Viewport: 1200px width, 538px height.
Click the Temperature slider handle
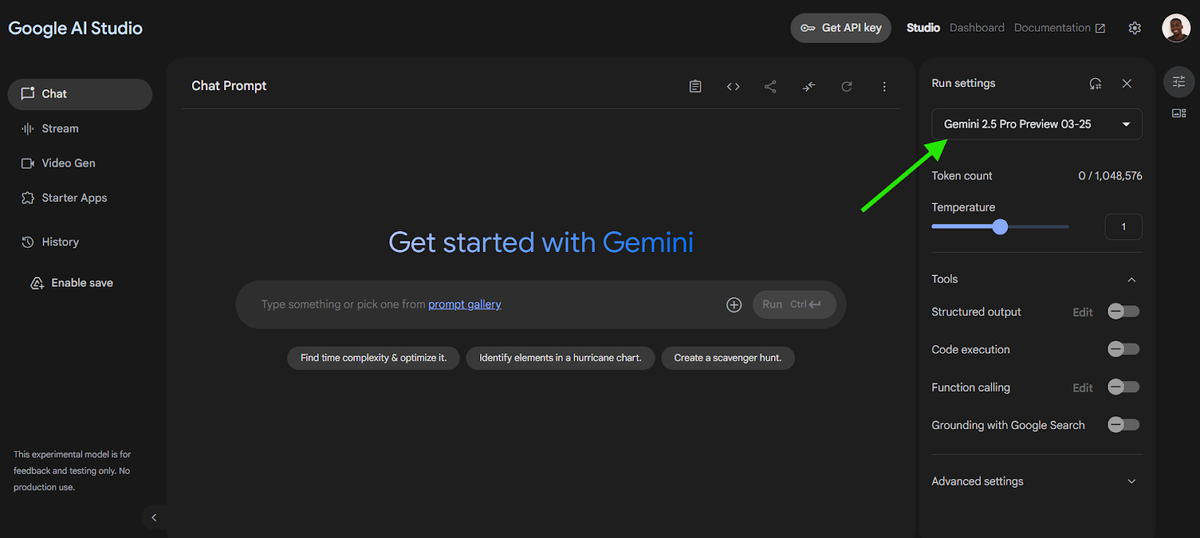click(x=1000, y=227)
